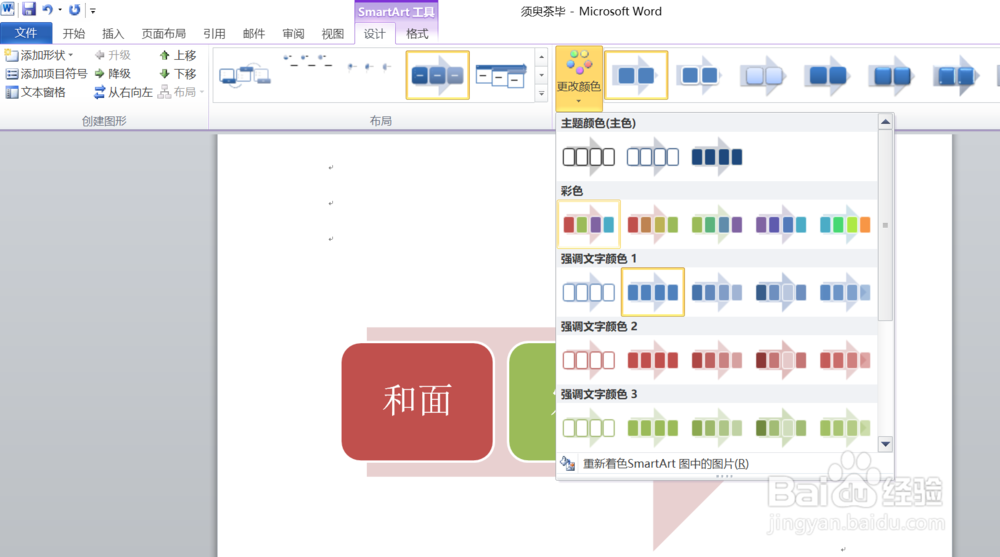Switch to the 邮件 tab

click(x=254, y=34)
